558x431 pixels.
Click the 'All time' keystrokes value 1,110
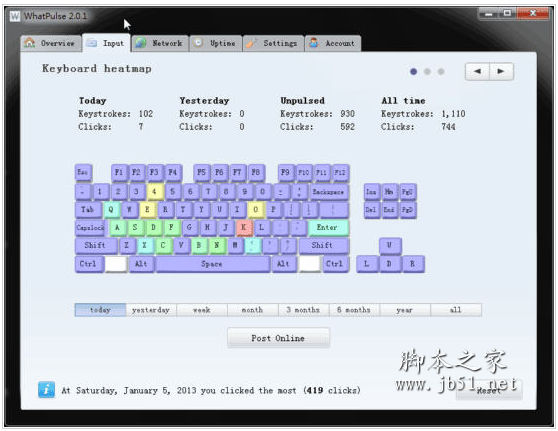[453, 114]
